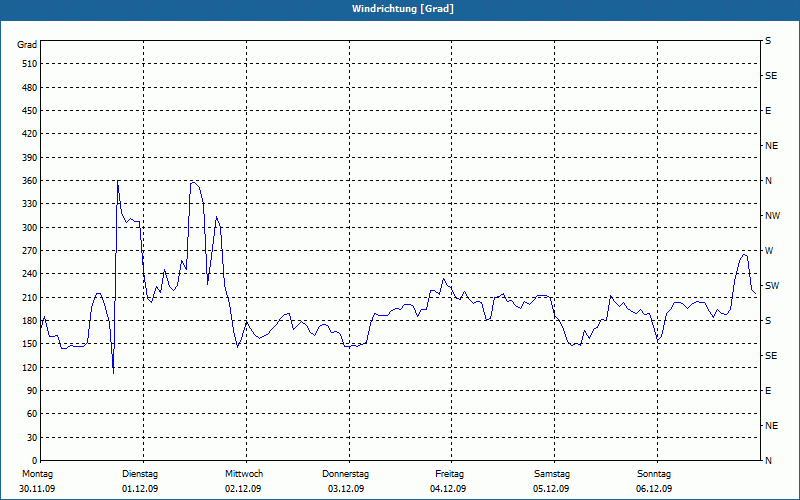Screen dimensions: 800x500
Task: Select the 270 degree axis value
Action: pos(30,251)
